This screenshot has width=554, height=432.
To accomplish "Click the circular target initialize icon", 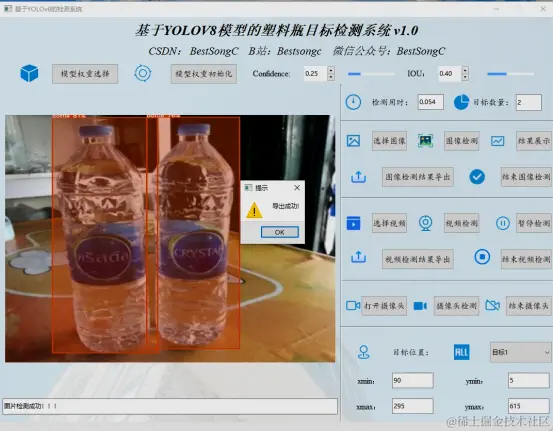I will pyautogui.click(x=143, y=73).
